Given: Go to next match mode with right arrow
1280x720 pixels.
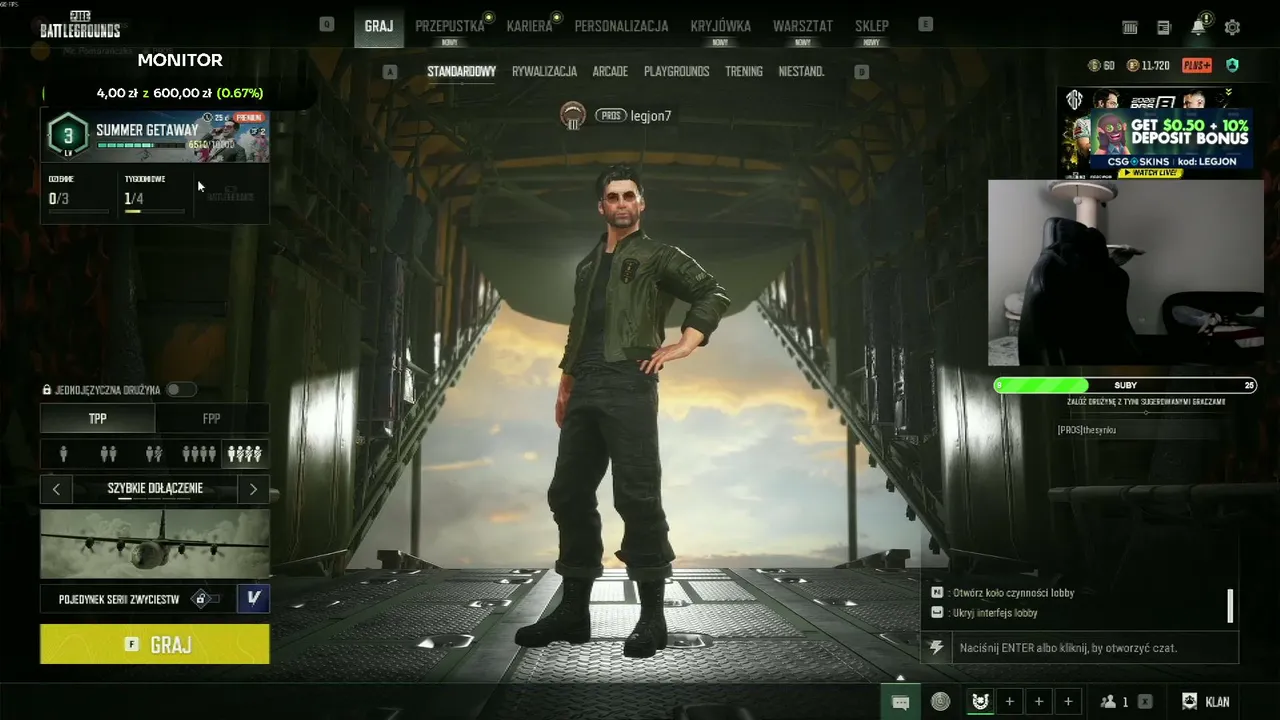Looking at the screenshot, I should (253, 489).
